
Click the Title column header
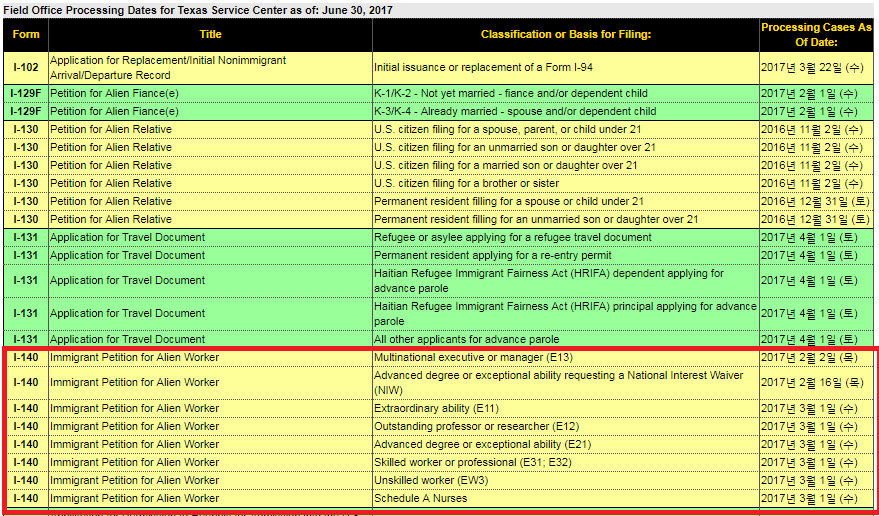click(210, 34)
